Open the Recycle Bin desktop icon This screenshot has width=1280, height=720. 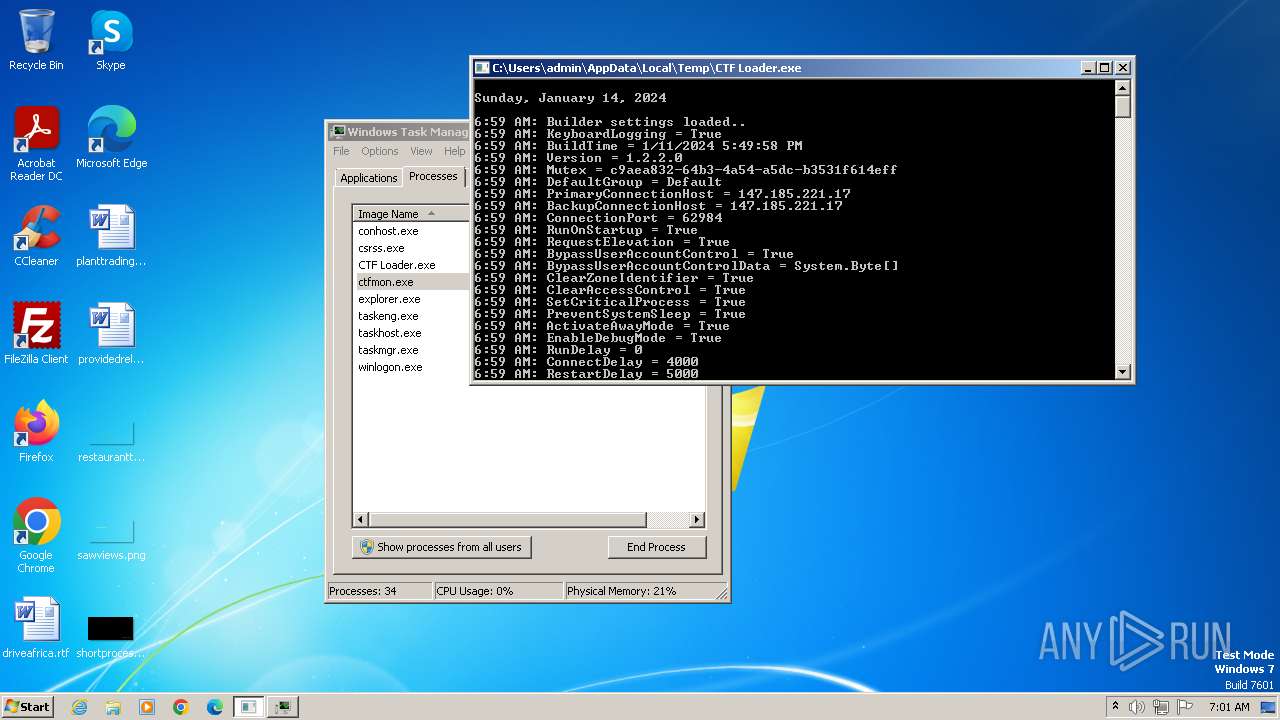[36, 40]
